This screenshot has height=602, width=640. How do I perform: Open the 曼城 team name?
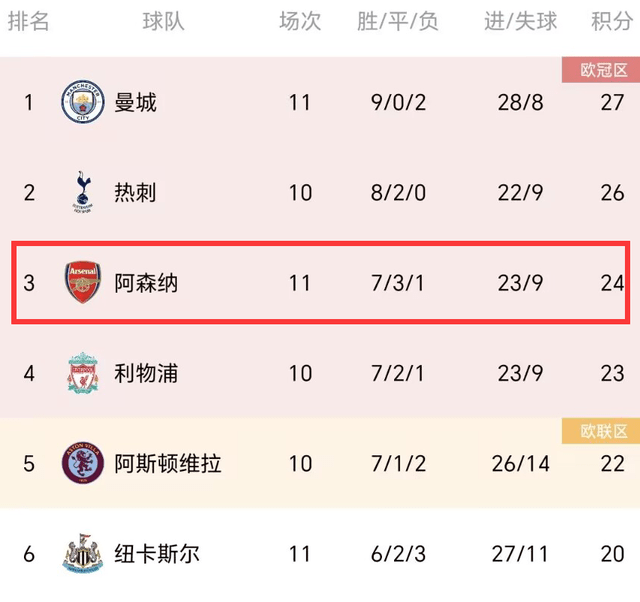(136, 102)
